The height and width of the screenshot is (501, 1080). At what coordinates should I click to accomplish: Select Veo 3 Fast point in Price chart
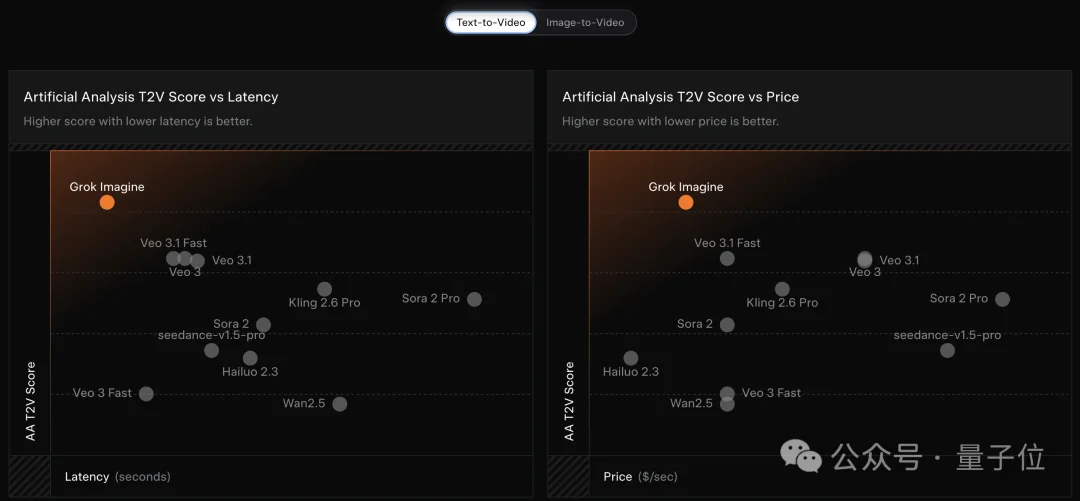click(727, 393)
